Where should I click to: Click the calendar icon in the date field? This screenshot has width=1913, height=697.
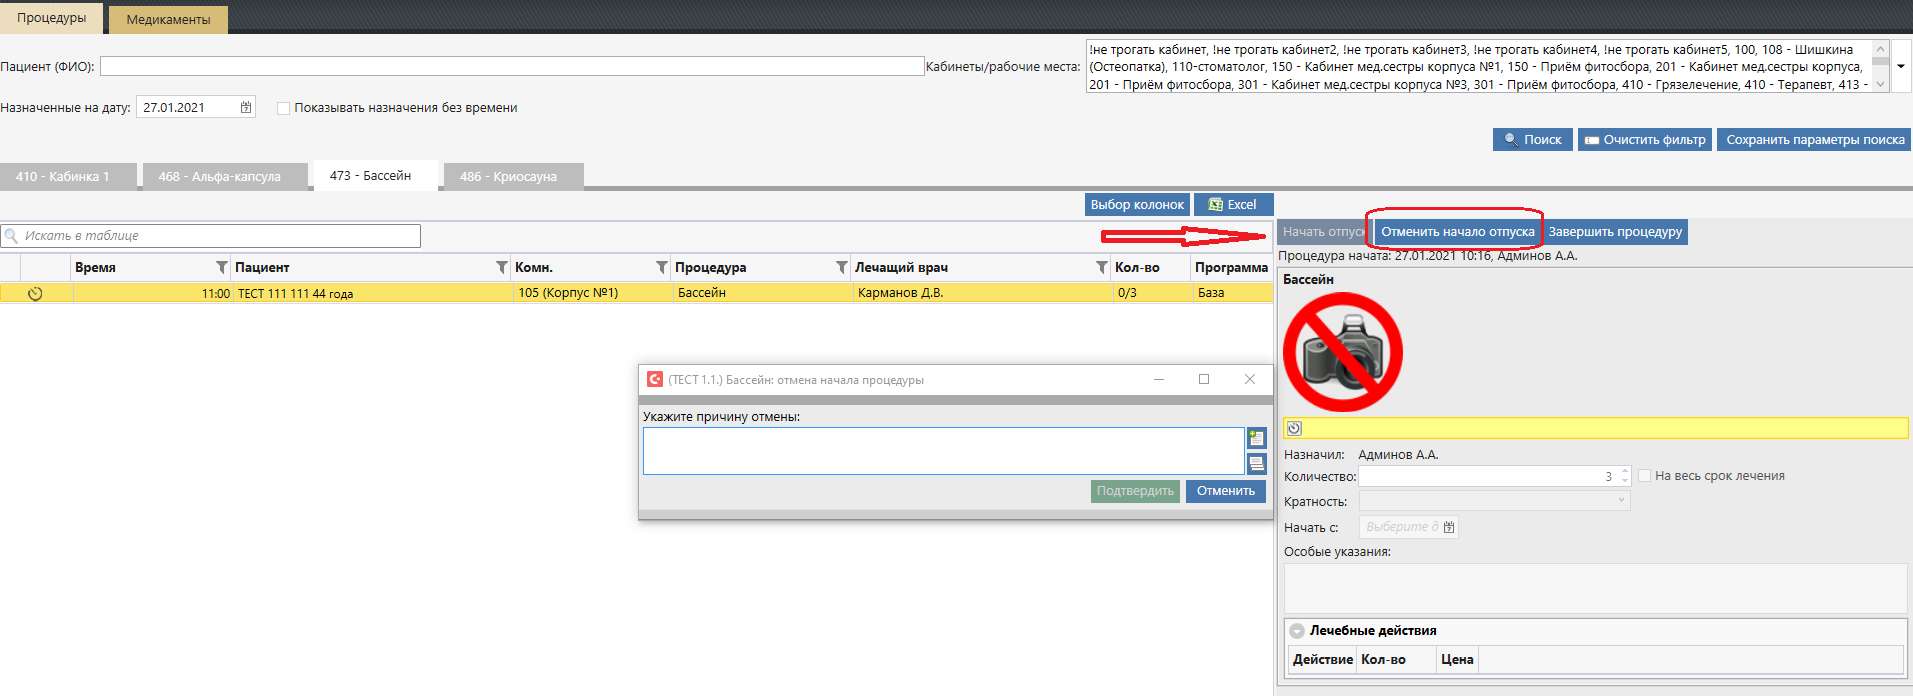point(246,108)
